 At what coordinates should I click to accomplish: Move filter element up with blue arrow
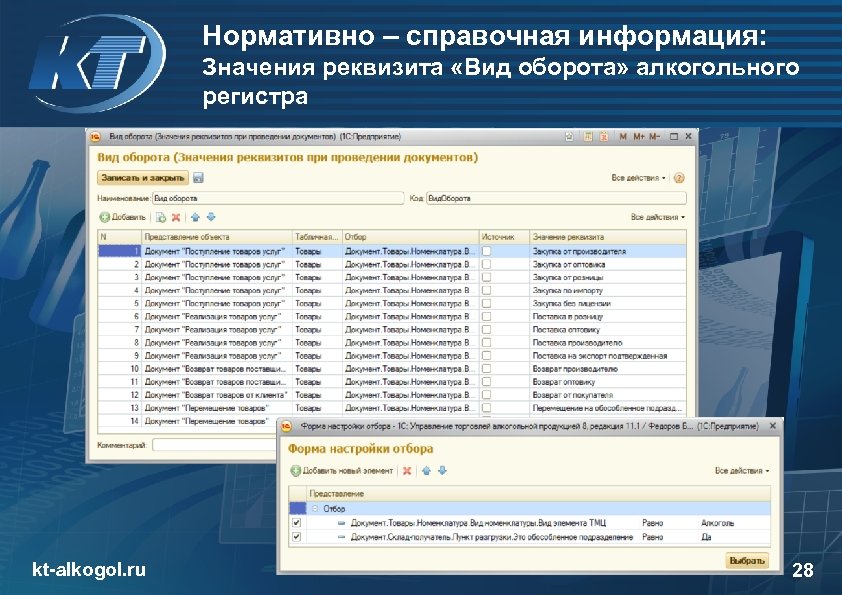426,471
